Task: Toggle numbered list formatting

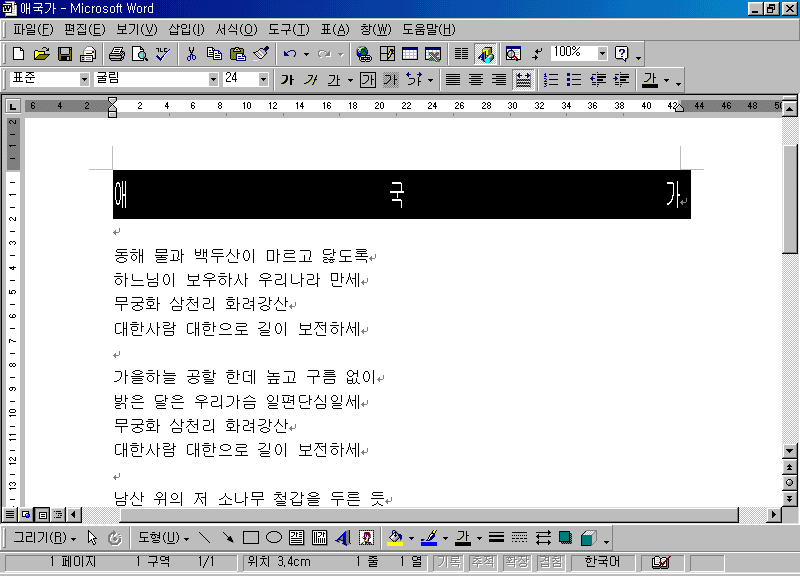Action: pyautogui.click(x=551, y=80)
